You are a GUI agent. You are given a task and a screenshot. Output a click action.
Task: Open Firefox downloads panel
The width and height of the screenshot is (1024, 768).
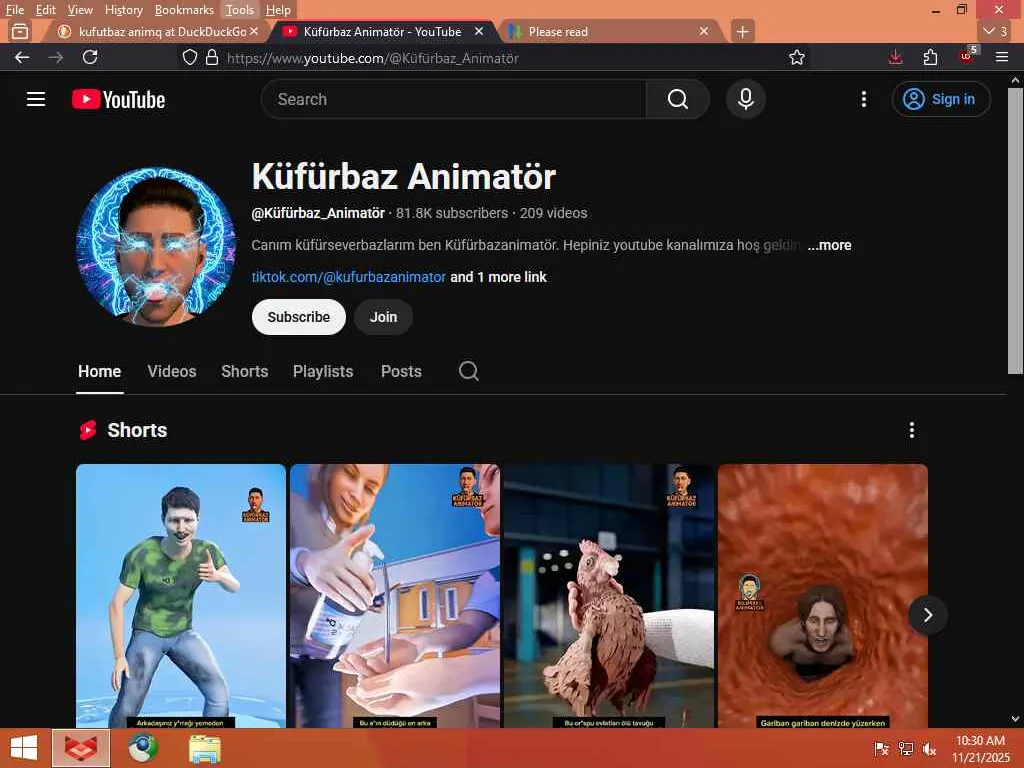[895, 57]
